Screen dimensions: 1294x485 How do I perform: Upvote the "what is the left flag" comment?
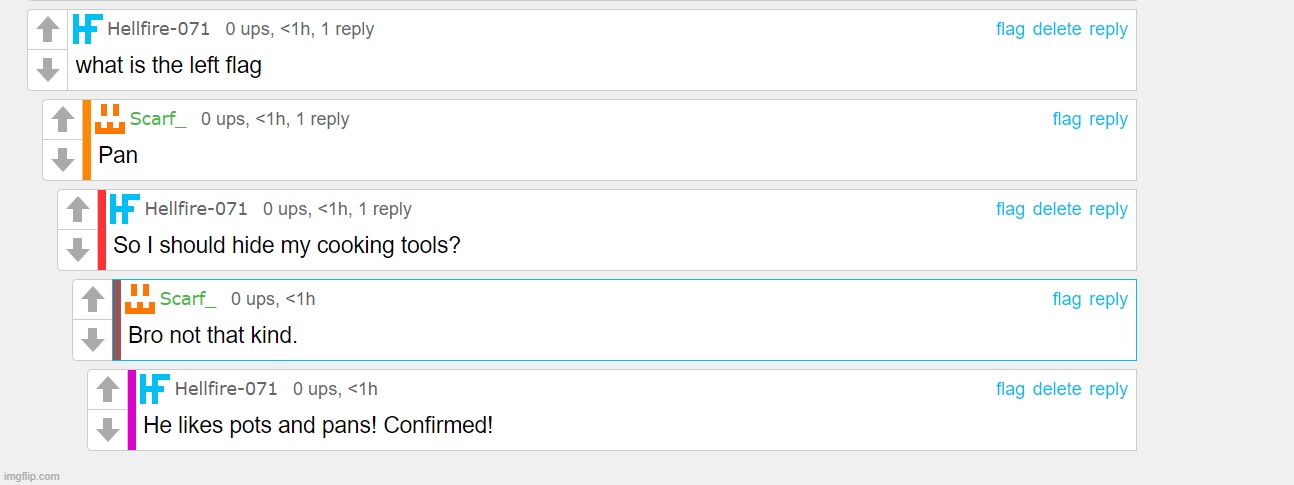click(x=48, y=30)
